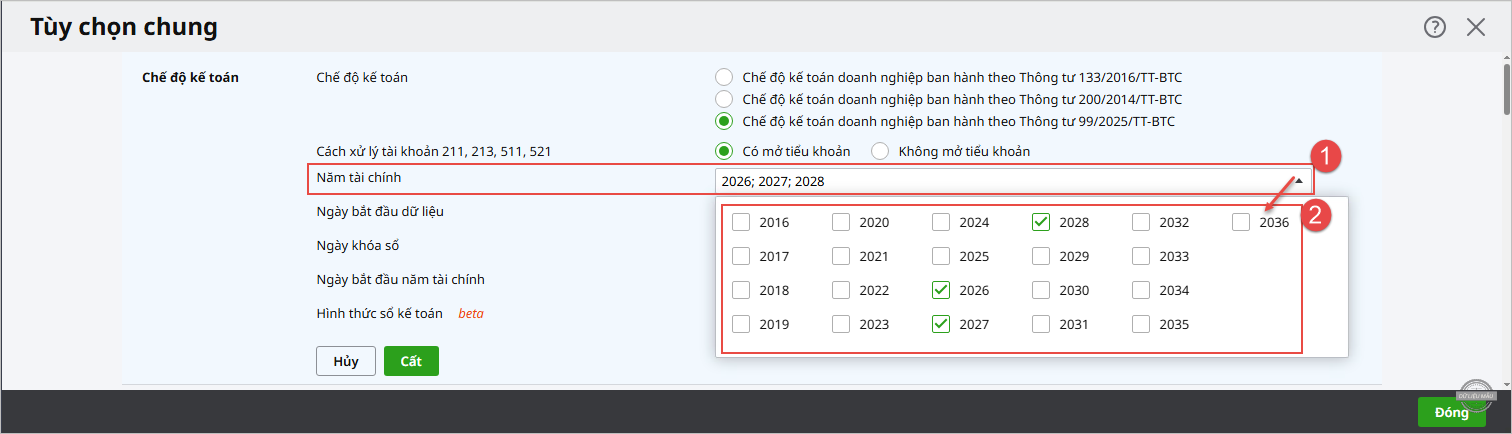Collapse the Năm tài chính dropdown arrow
The height and width of the screenshot is (434, 1512).
[x=1298, y=181]
